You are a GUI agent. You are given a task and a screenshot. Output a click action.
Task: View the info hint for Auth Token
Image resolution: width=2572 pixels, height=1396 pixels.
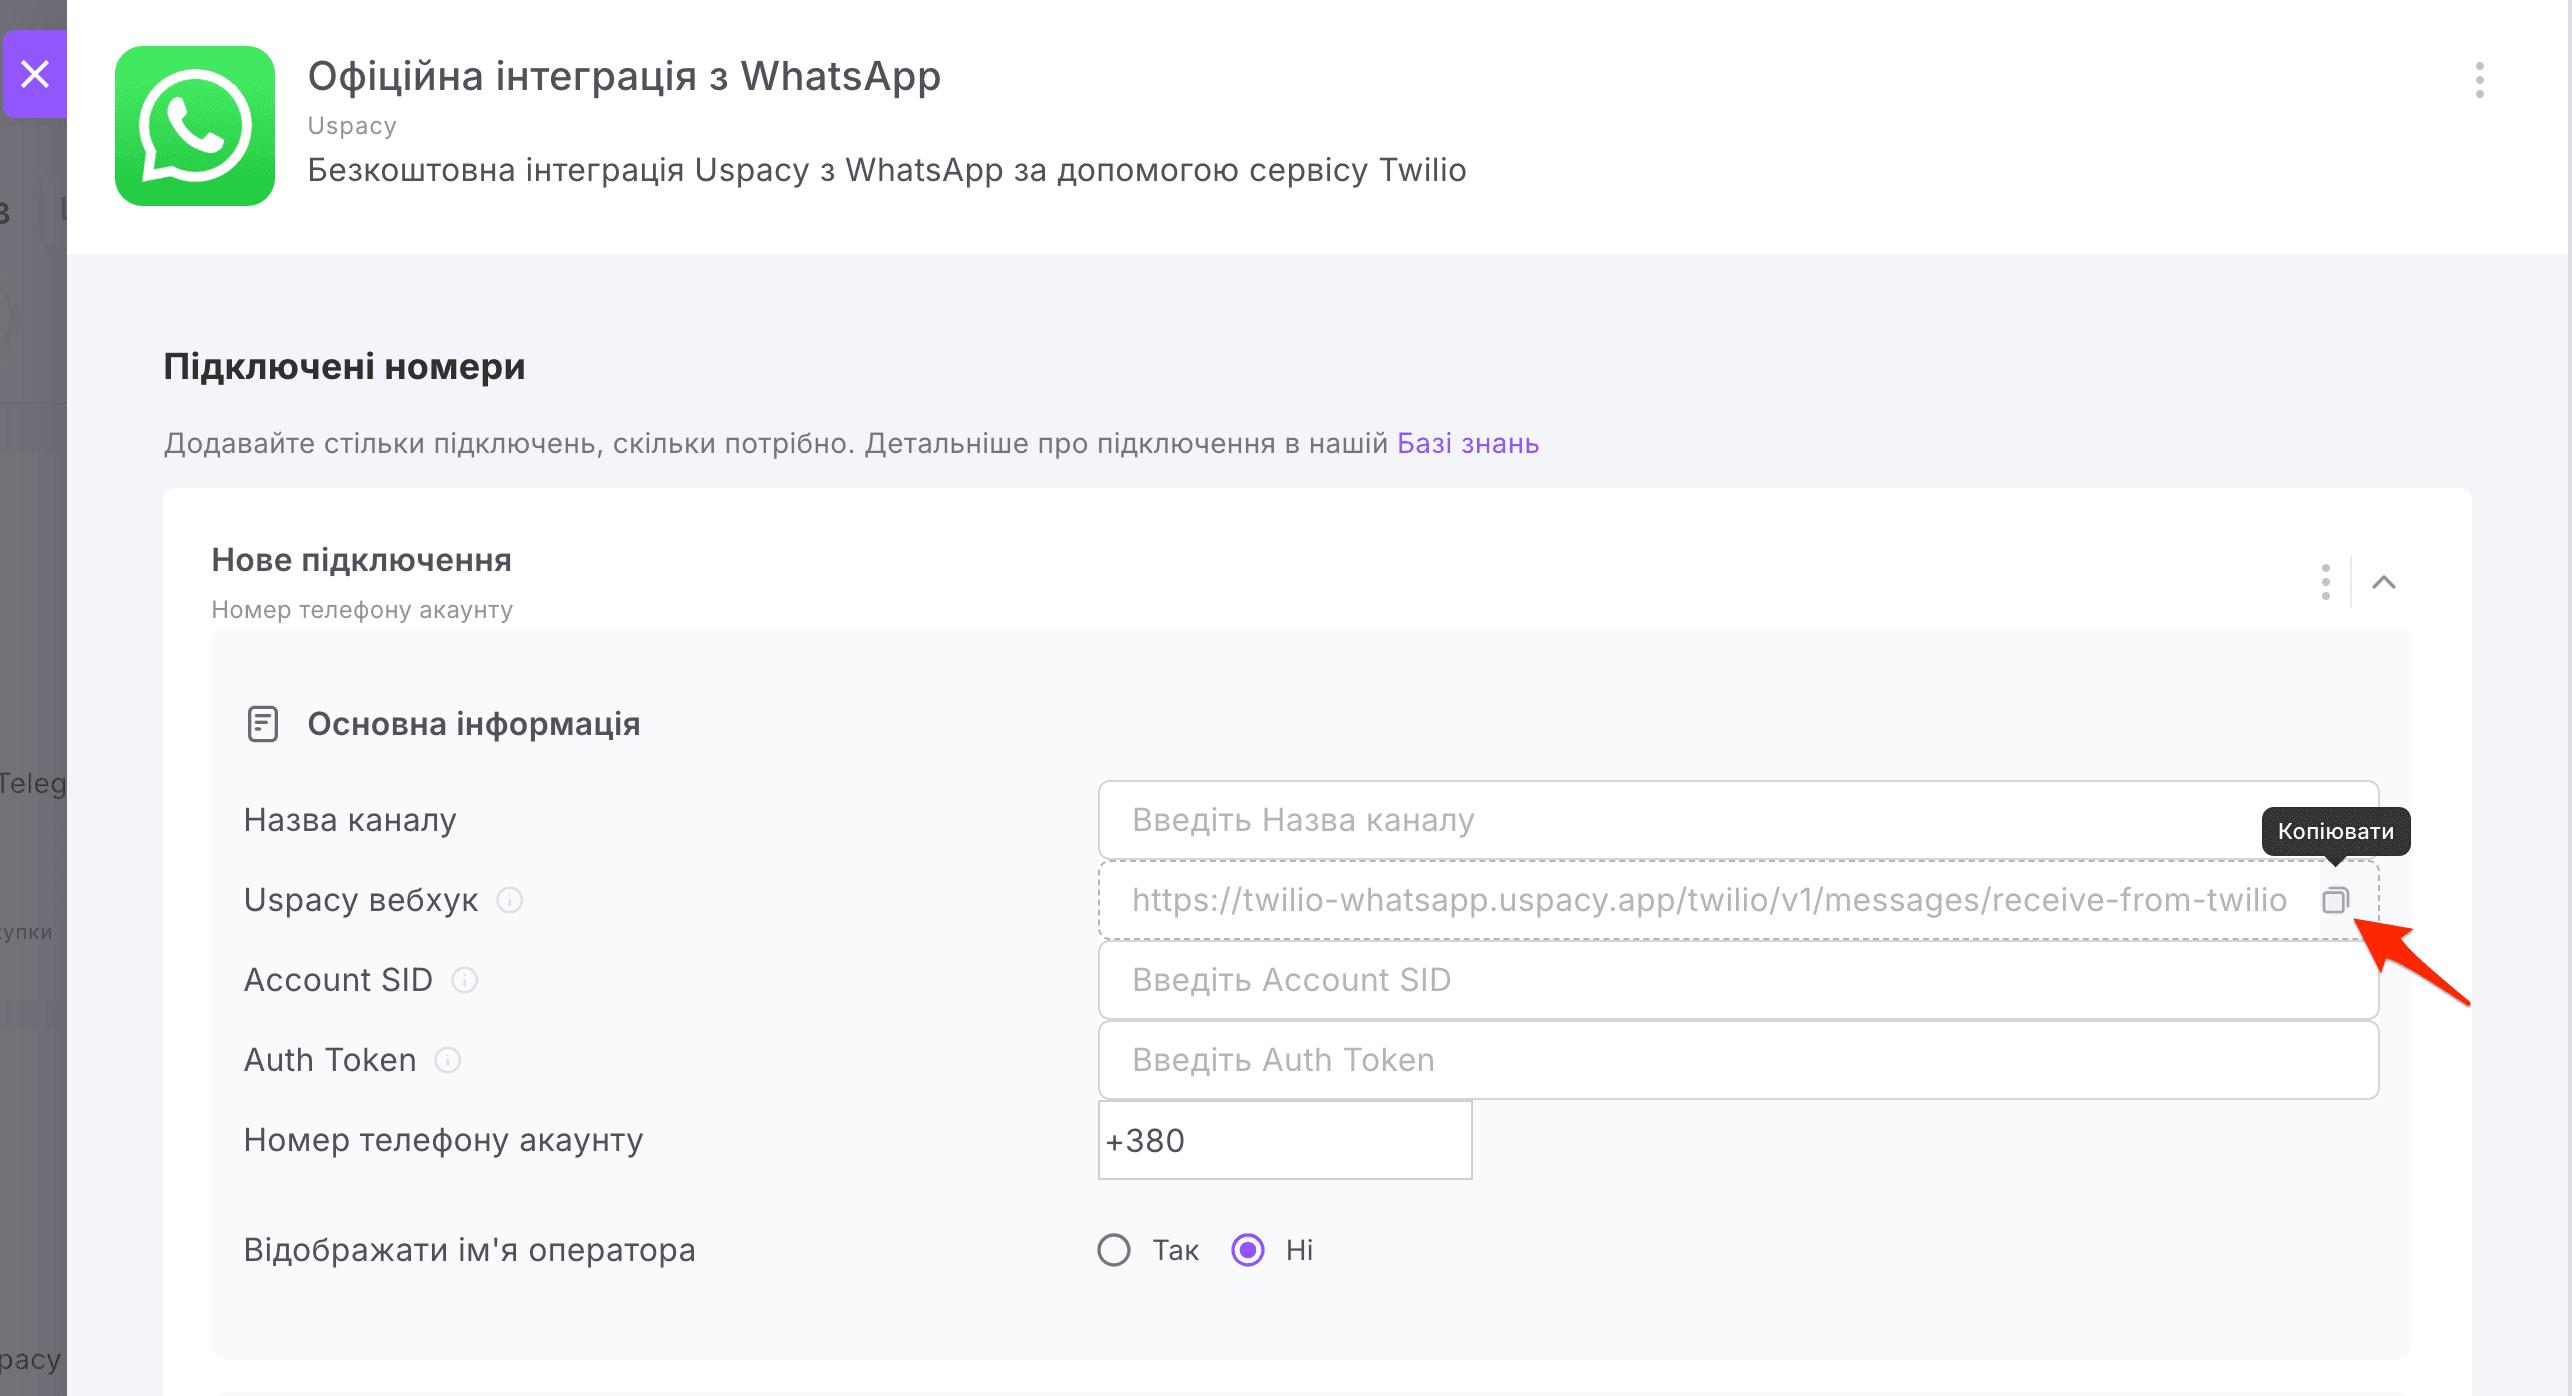coord(448,1061)
